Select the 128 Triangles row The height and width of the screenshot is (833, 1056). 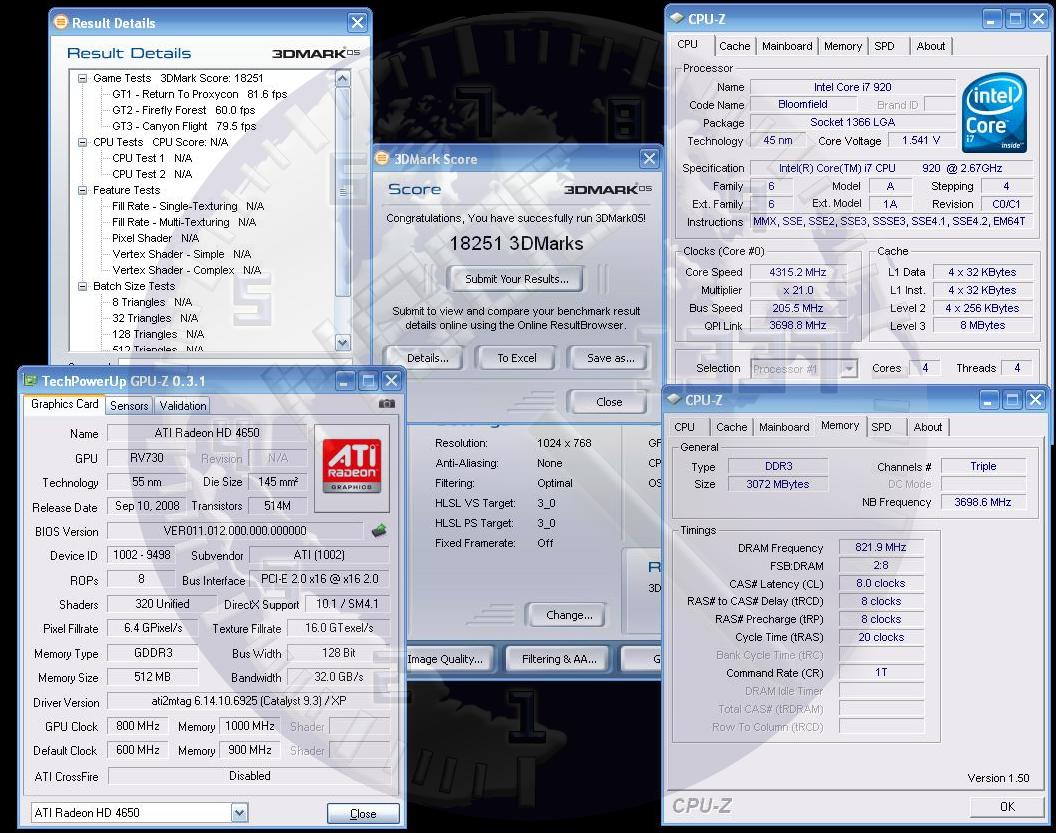pyautogui.click(x=158, y=334)
